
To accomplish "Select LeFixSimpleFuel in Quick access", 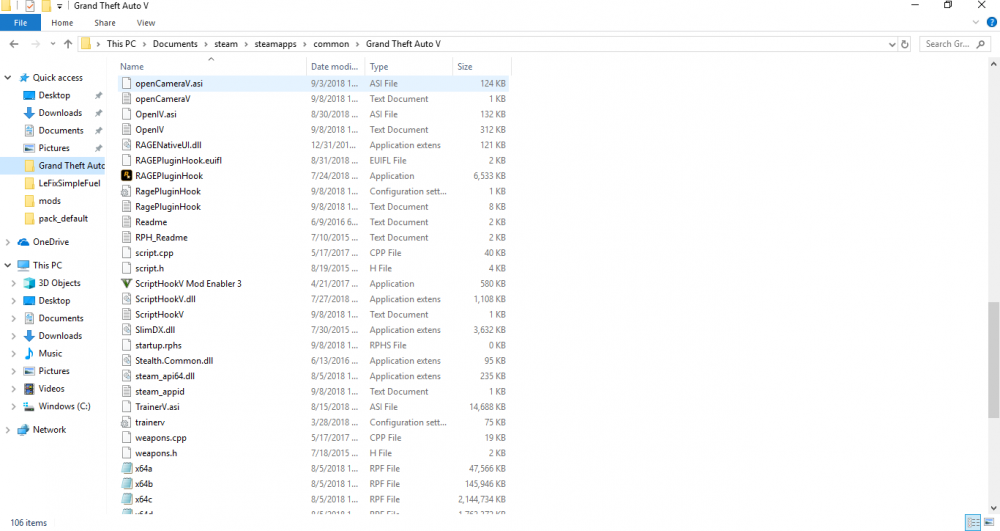I will [x=70, y=183].
